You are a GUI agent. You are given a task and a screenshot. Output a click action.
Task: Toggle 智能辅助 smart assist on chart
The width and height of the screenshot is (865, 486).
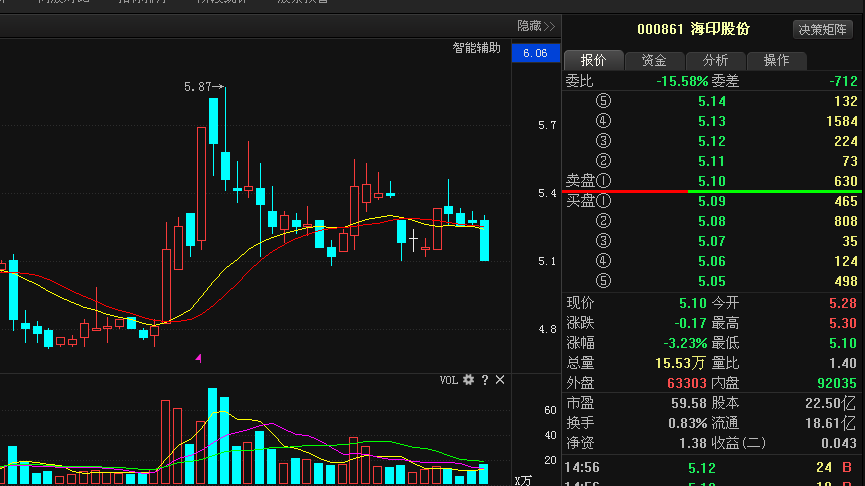point(476,47)
